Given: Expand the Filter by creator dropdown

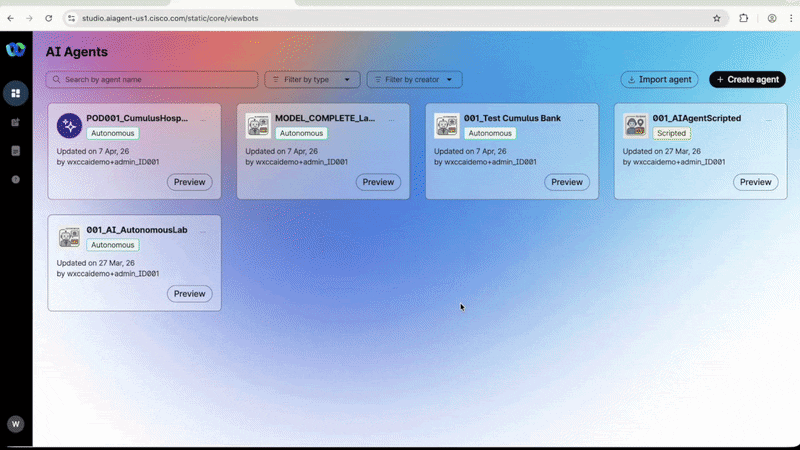Looking at the screenshot, I should [x=414, y=80].
